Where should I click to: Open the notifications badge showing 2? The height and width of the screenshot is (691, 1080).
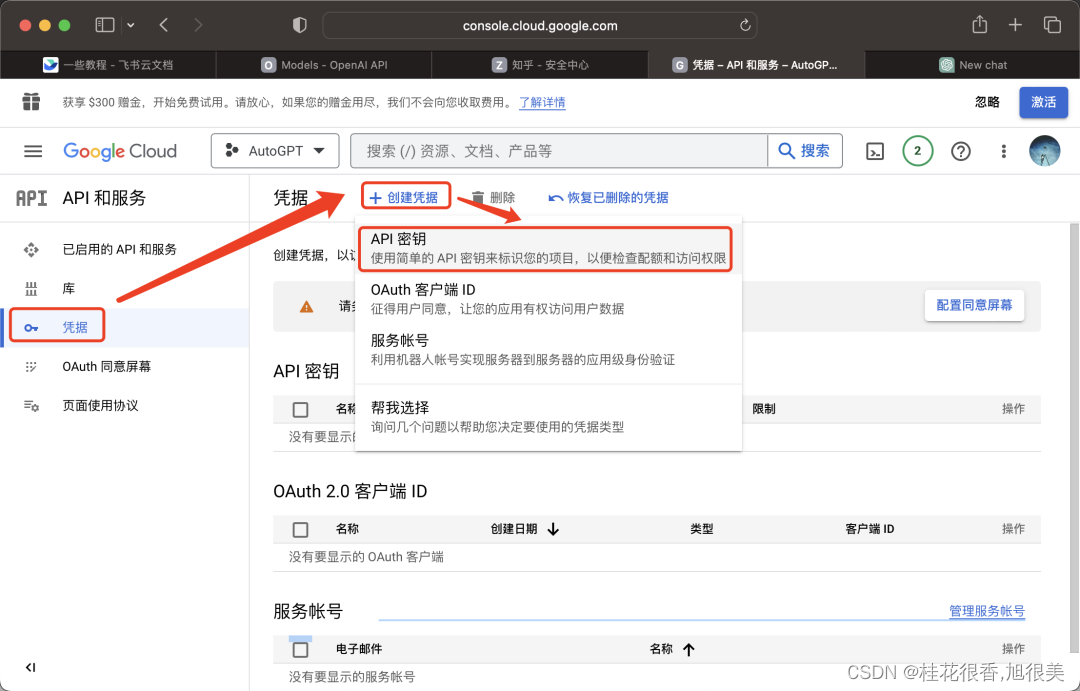(917, 151)
